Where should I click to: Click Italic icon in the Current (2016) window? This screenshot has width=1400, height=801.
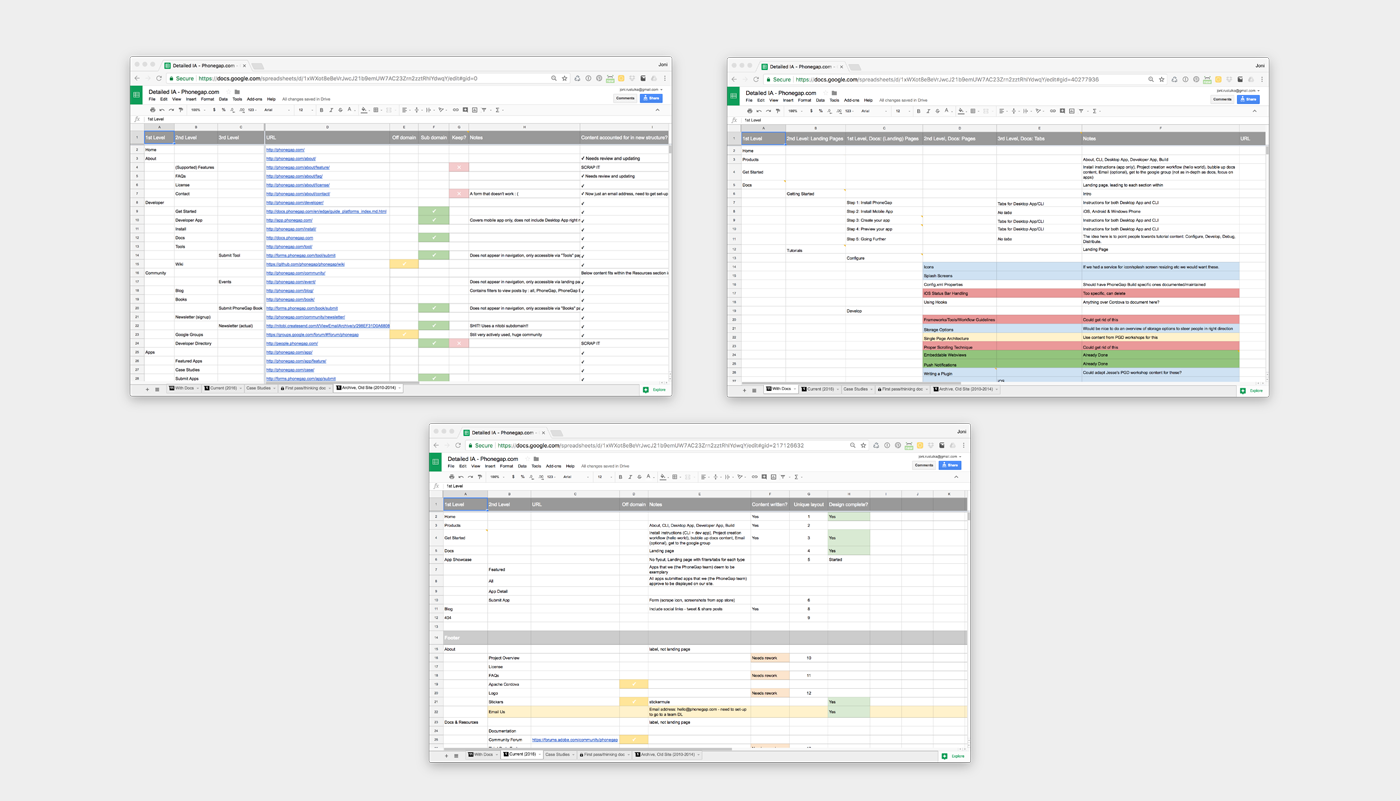point(630,477)
